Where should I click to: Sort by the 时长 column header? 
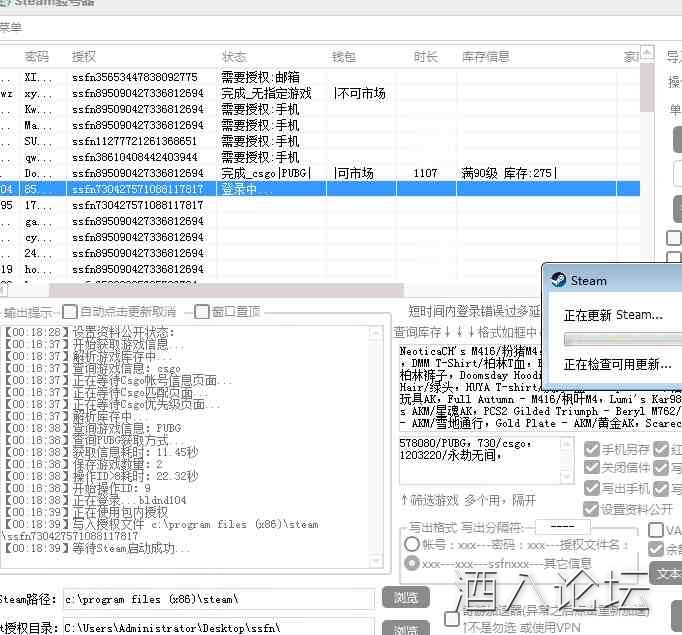click(425, 57)
